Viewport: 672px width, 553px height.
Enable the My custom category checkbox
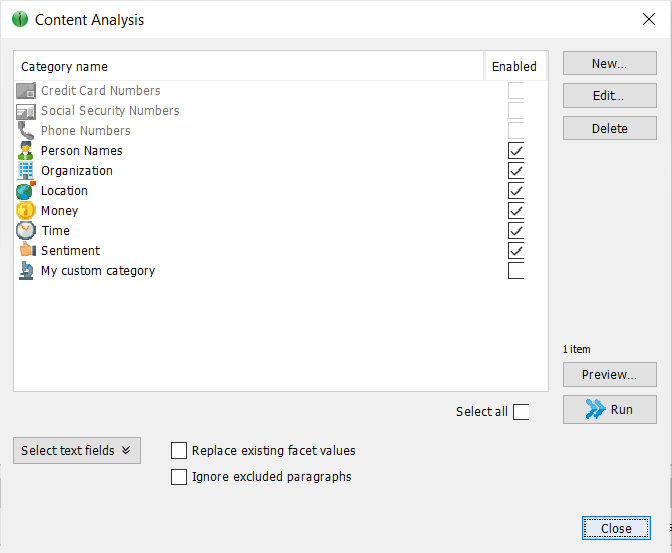click(516, 271)
